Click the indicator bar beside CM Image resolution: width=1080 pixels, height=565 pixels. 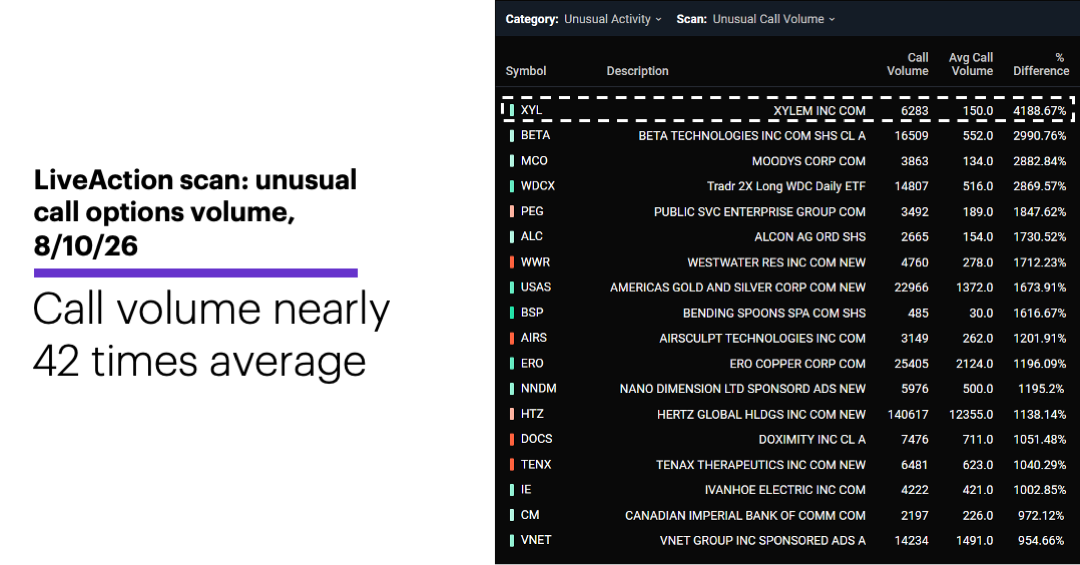click(512, 515)
